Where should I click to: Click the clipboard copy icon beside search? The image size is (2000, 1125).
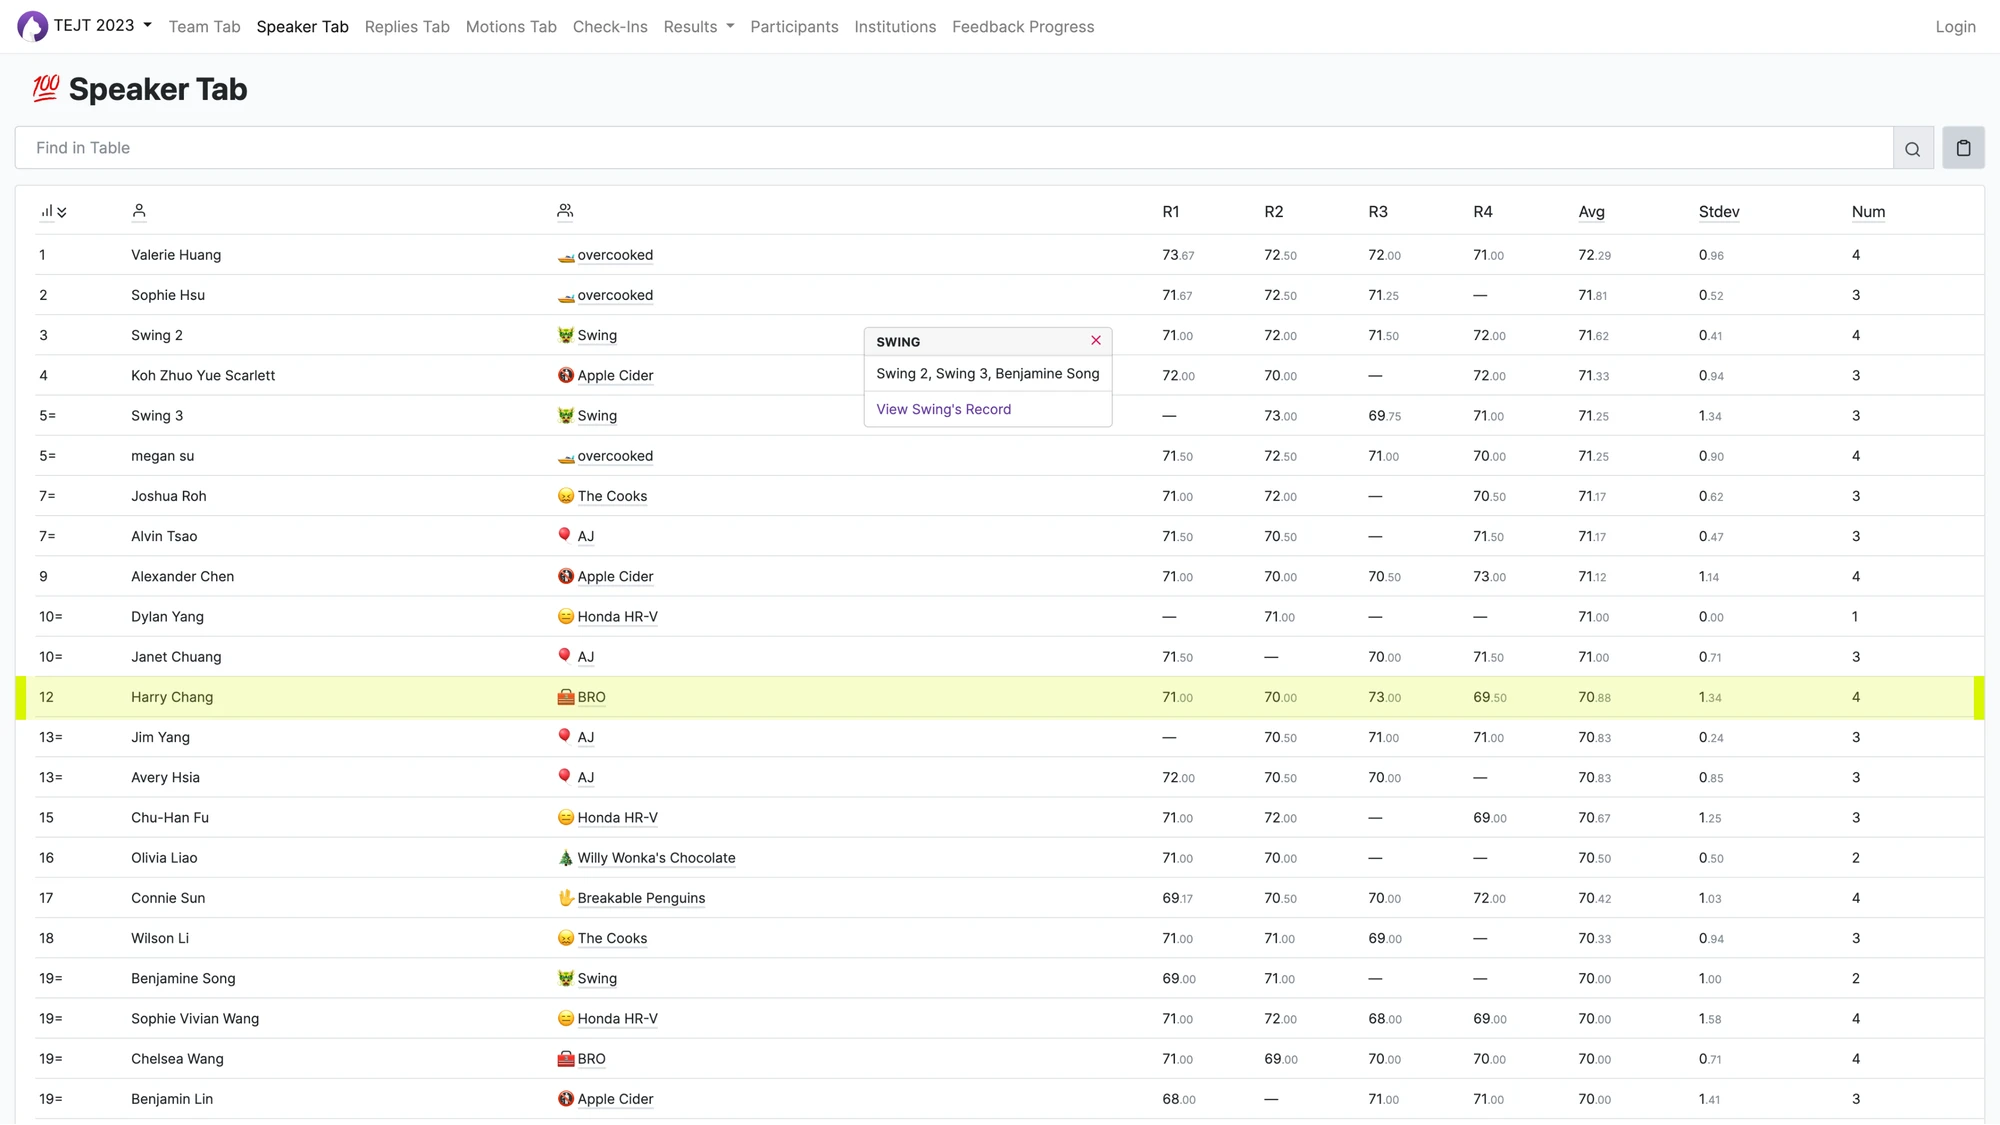coord(1963,147)
